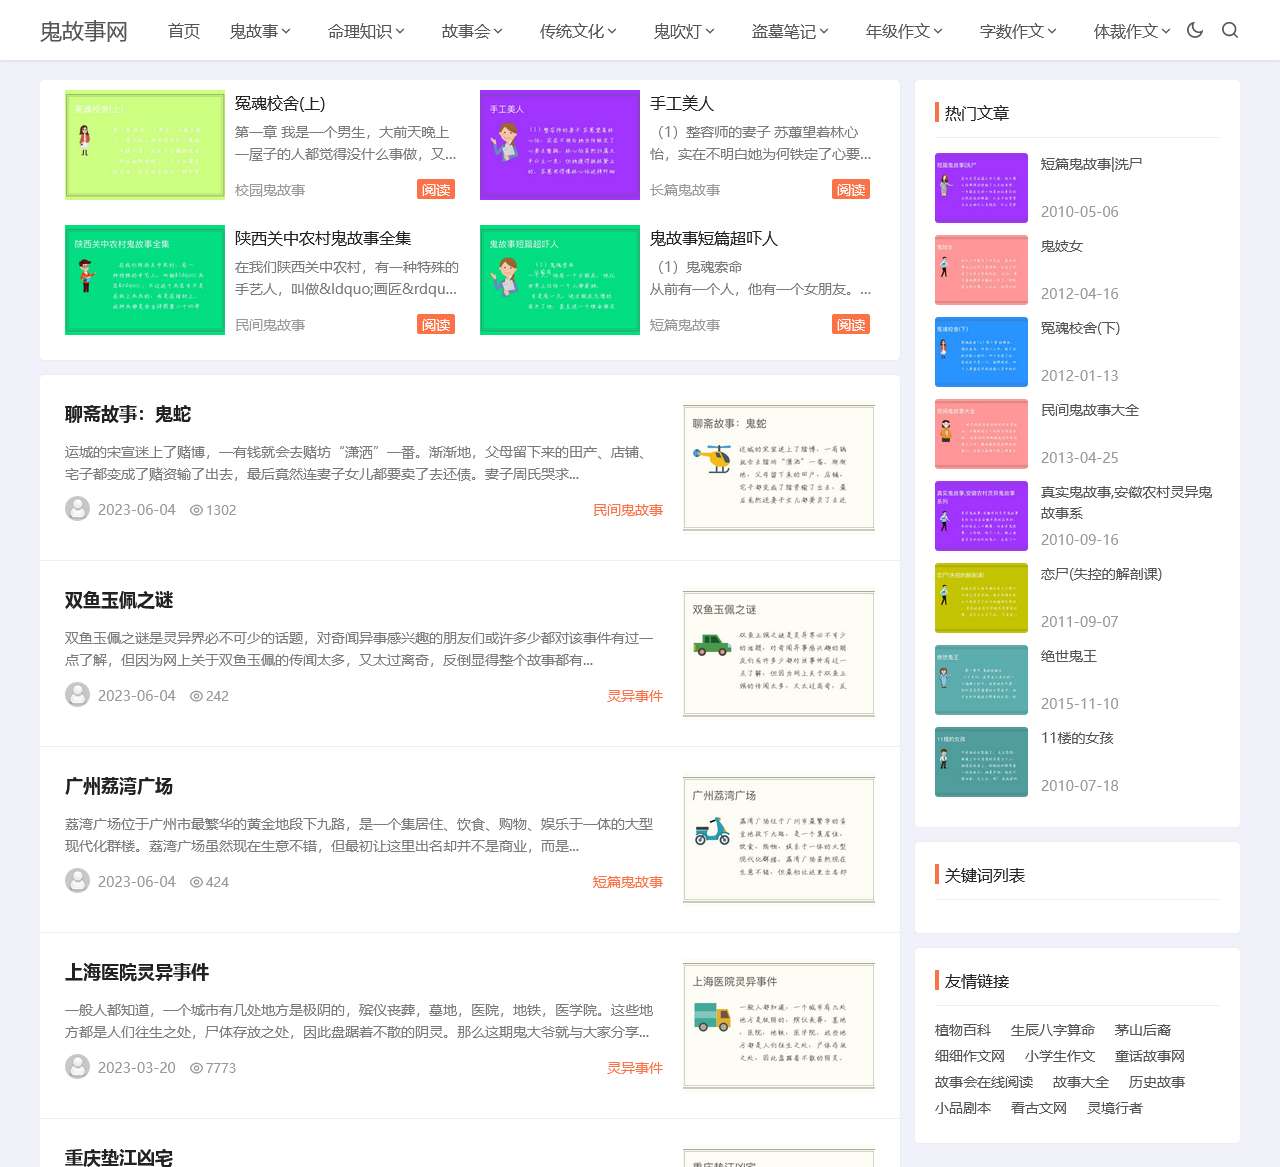
Task: Click the views eye icon beside 424
Action: pos(196,882)
